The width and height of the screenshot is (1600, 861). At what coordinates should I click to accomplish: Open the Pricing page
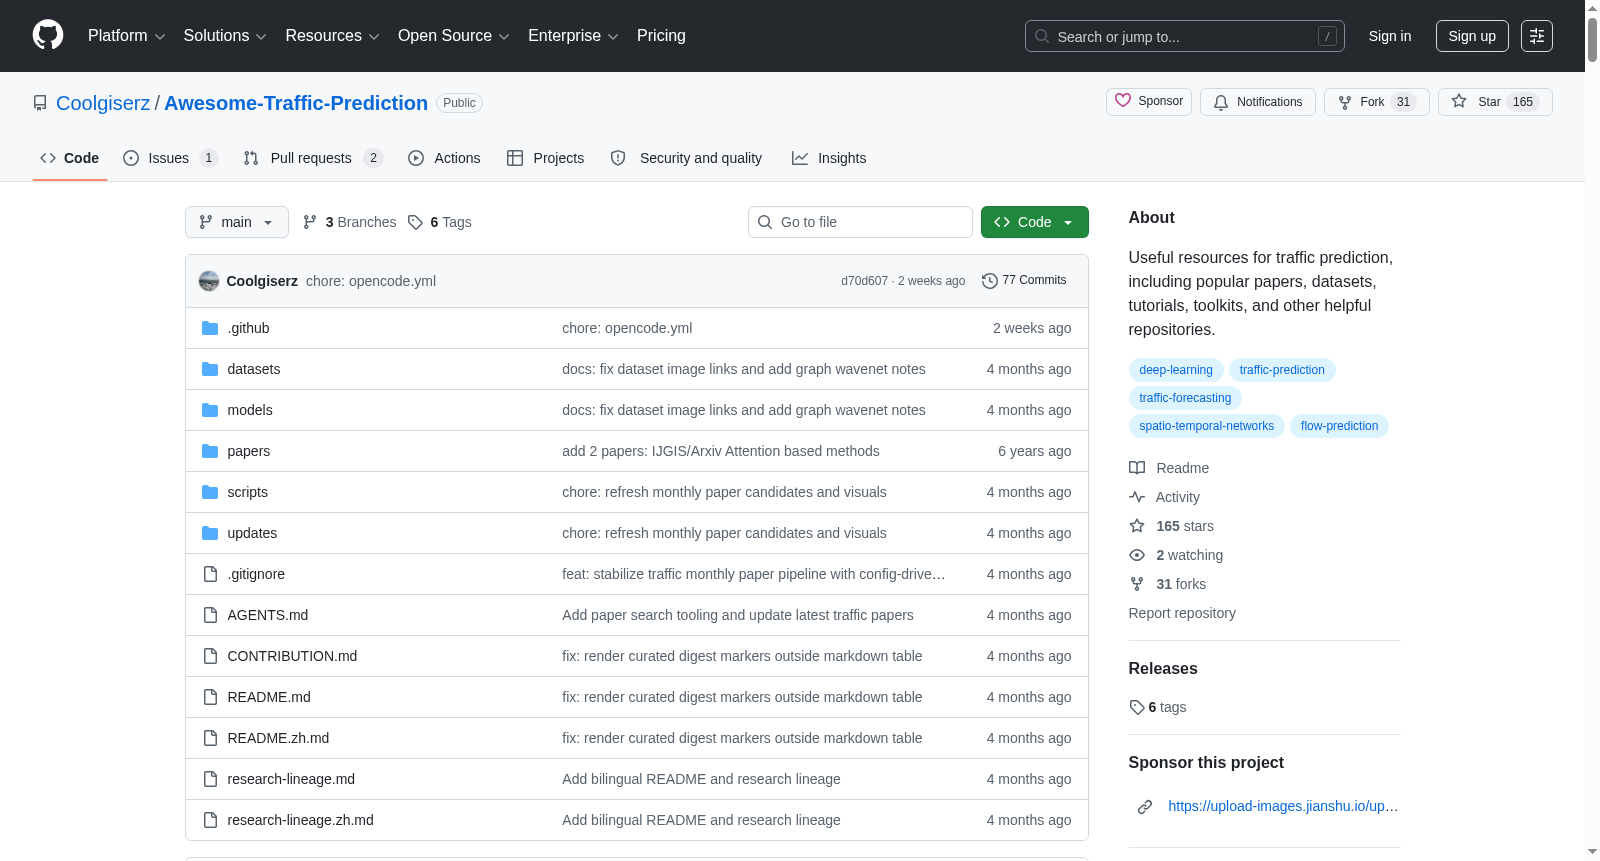point(661,36)
